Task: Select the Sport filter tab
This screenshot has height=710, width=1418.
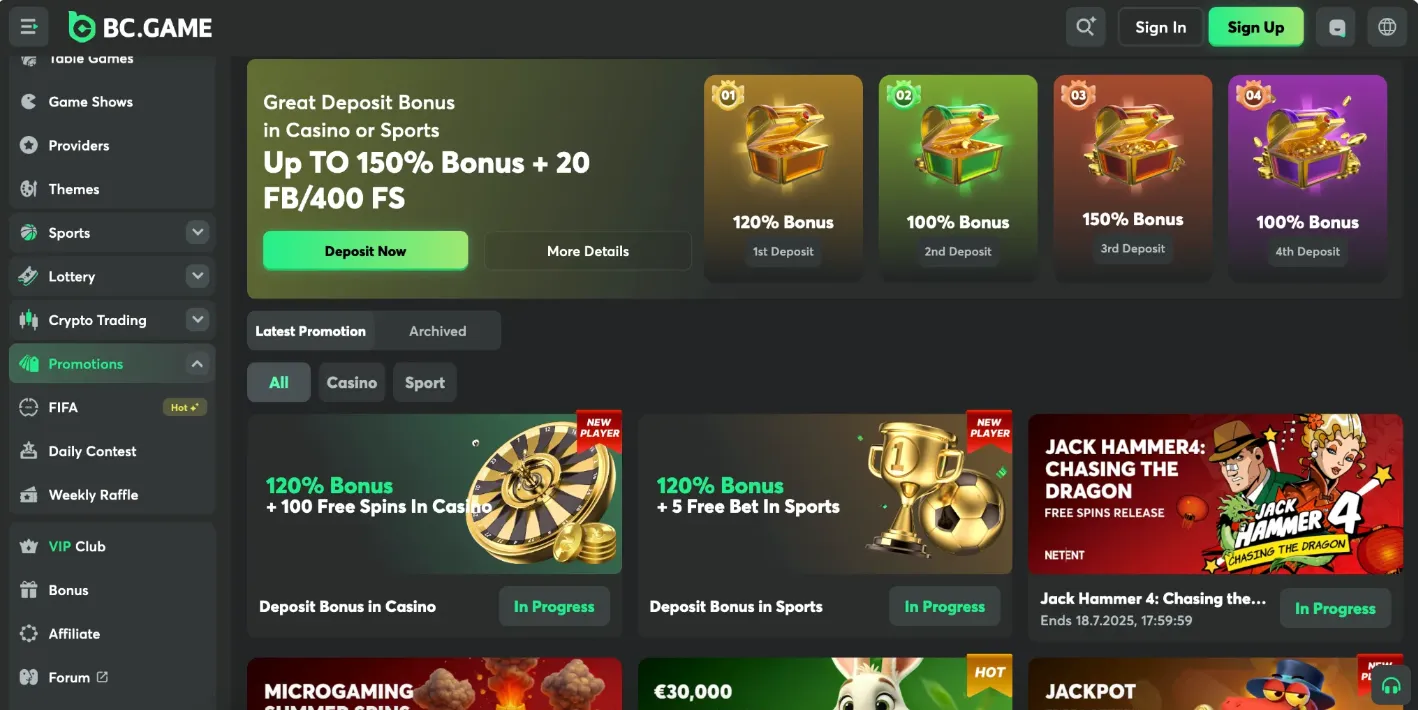Action: (424, 382)
